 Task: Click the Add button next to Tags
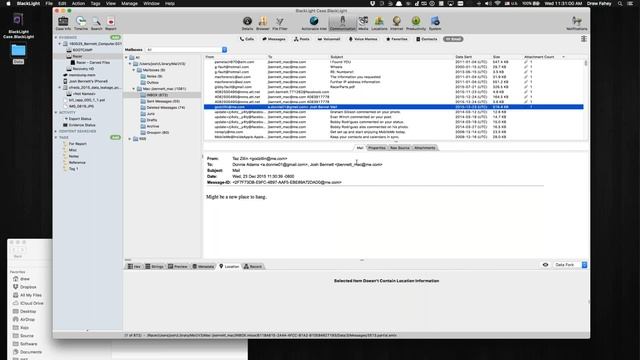coord(116,138)
